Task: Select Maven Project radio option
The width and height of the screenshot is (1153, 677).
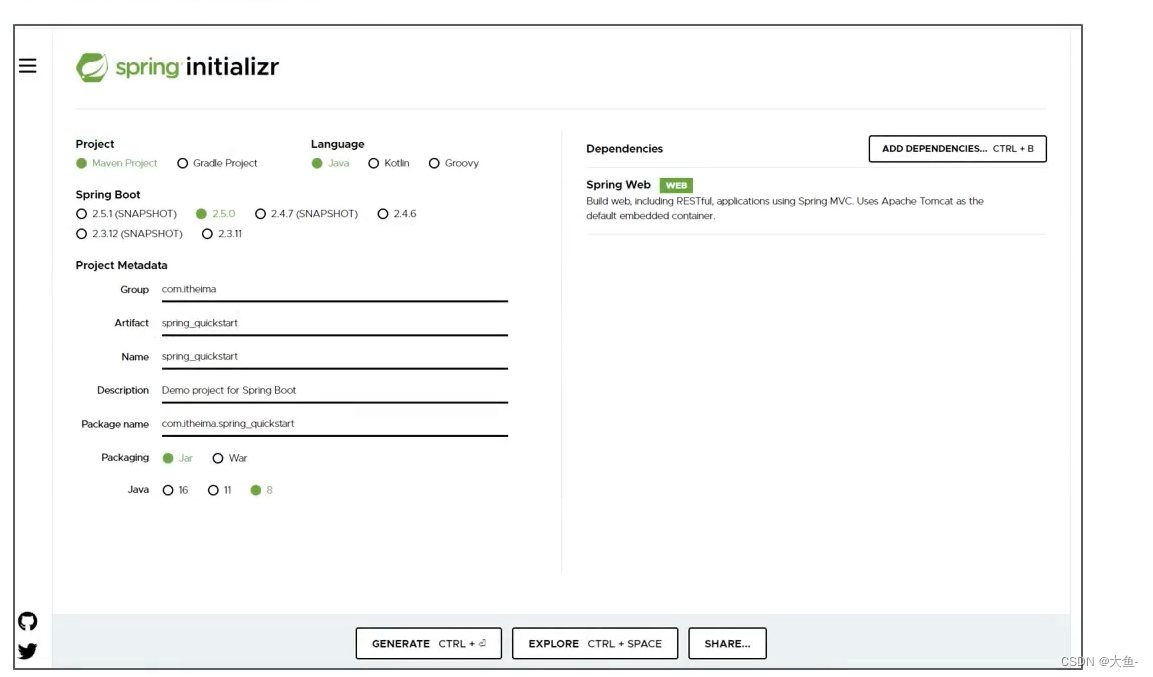Action: tap(116, 163)
